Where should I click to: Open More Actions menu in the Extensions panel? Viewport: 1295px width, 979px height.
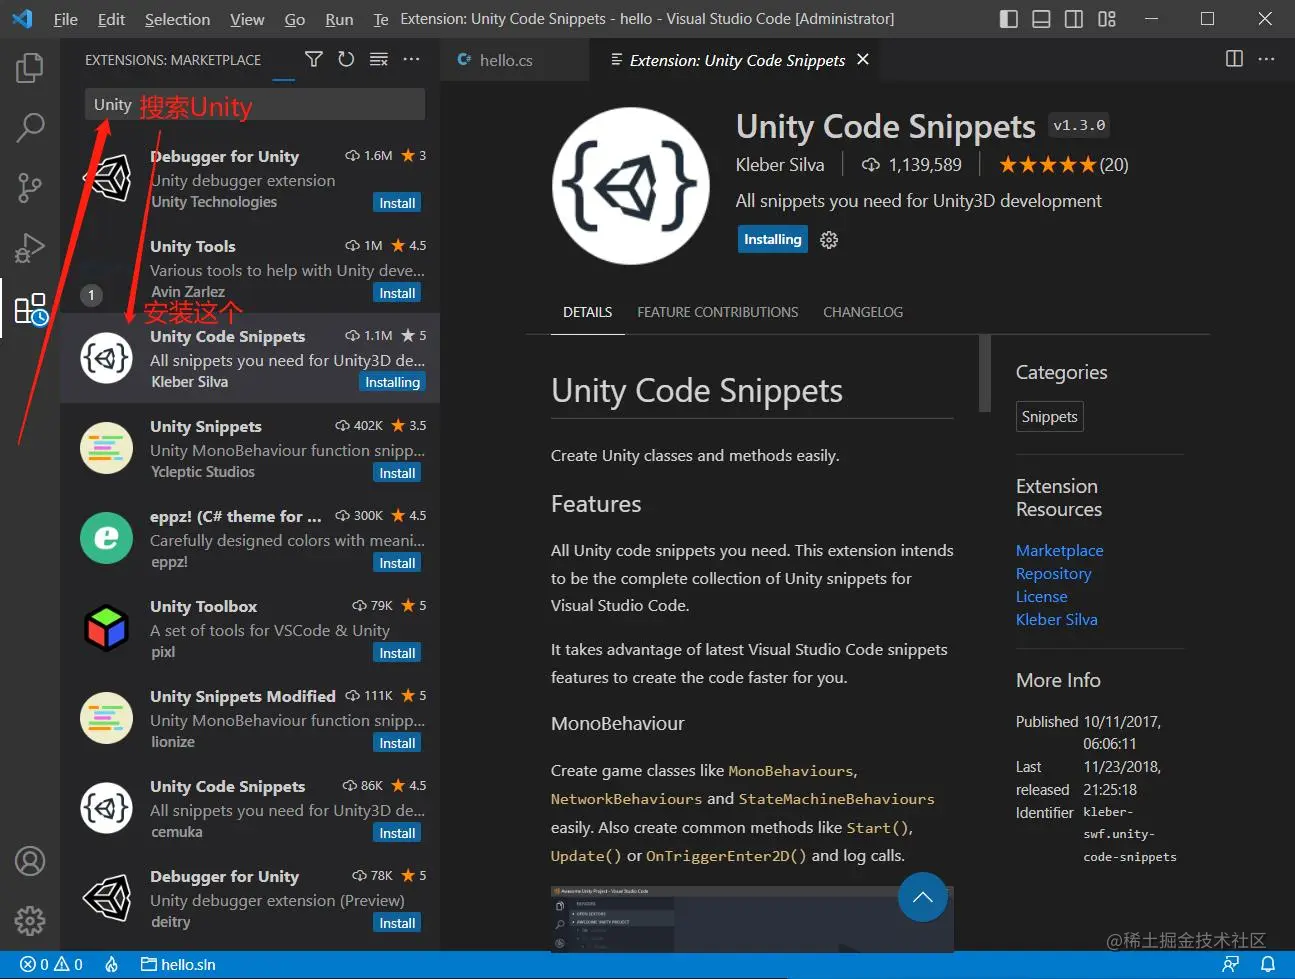(412, 59)
